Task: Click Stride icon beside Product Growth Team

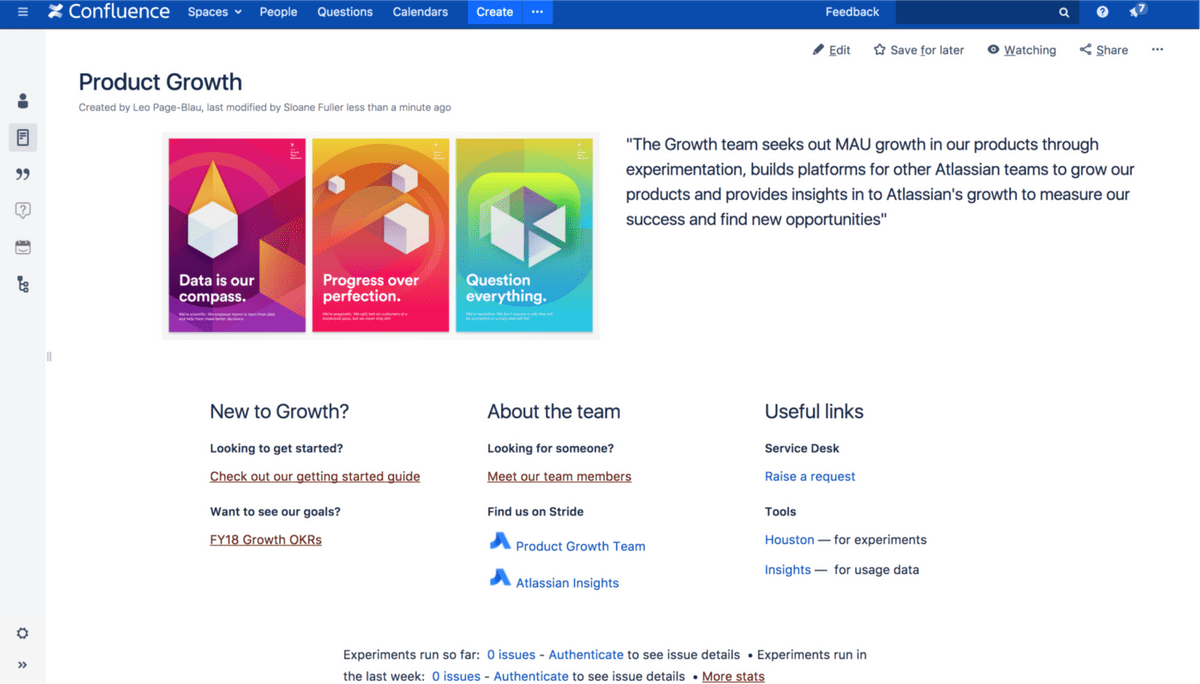Action: (500, 542)
